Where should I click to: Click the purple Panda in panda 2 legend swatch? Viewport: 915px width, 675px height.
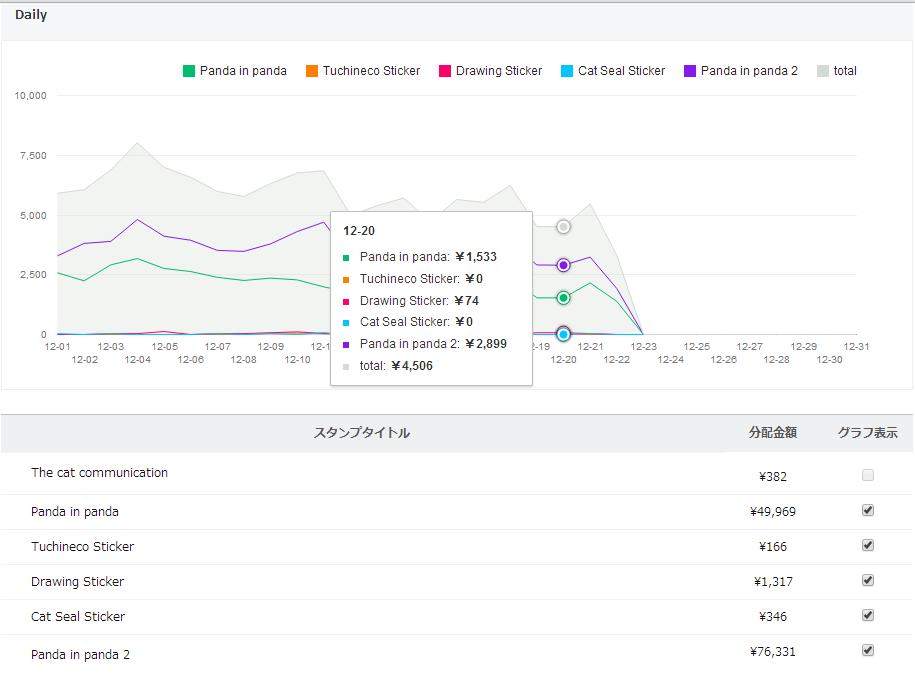point(690,71)
